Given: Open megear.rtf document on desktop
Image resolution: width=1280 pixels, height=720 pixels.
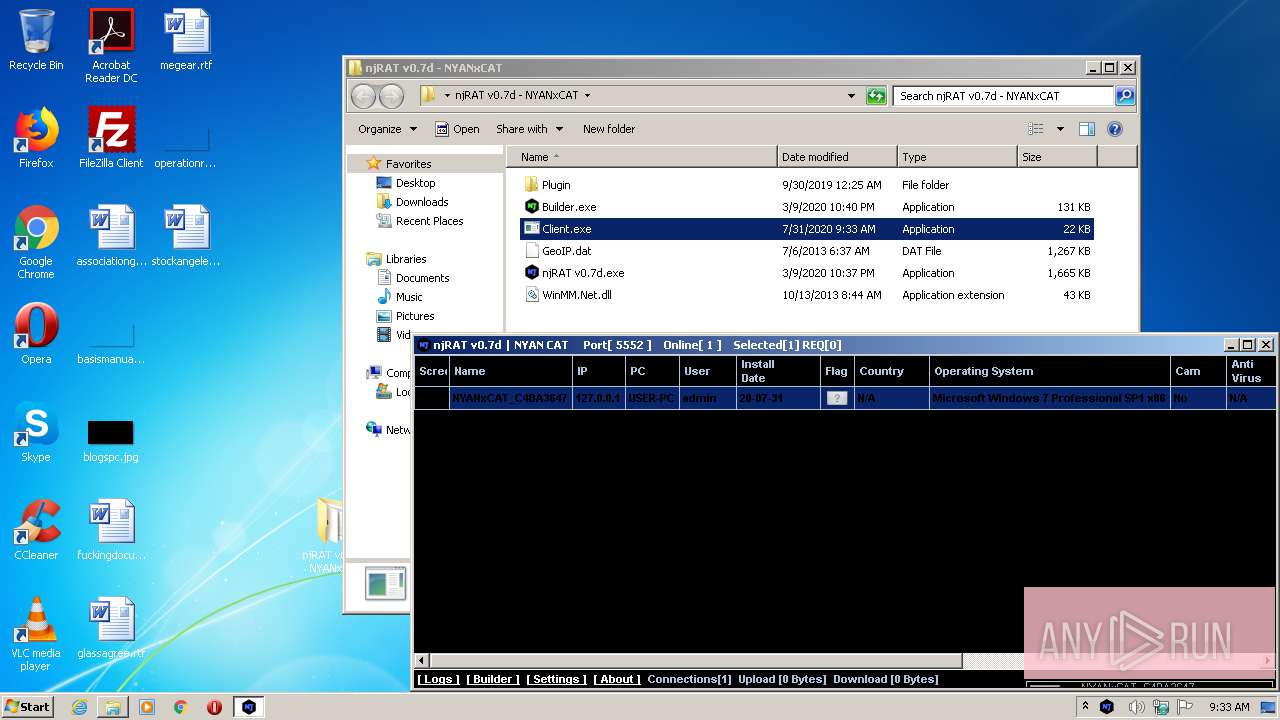Looking at the screenshot, I should 187,40.
